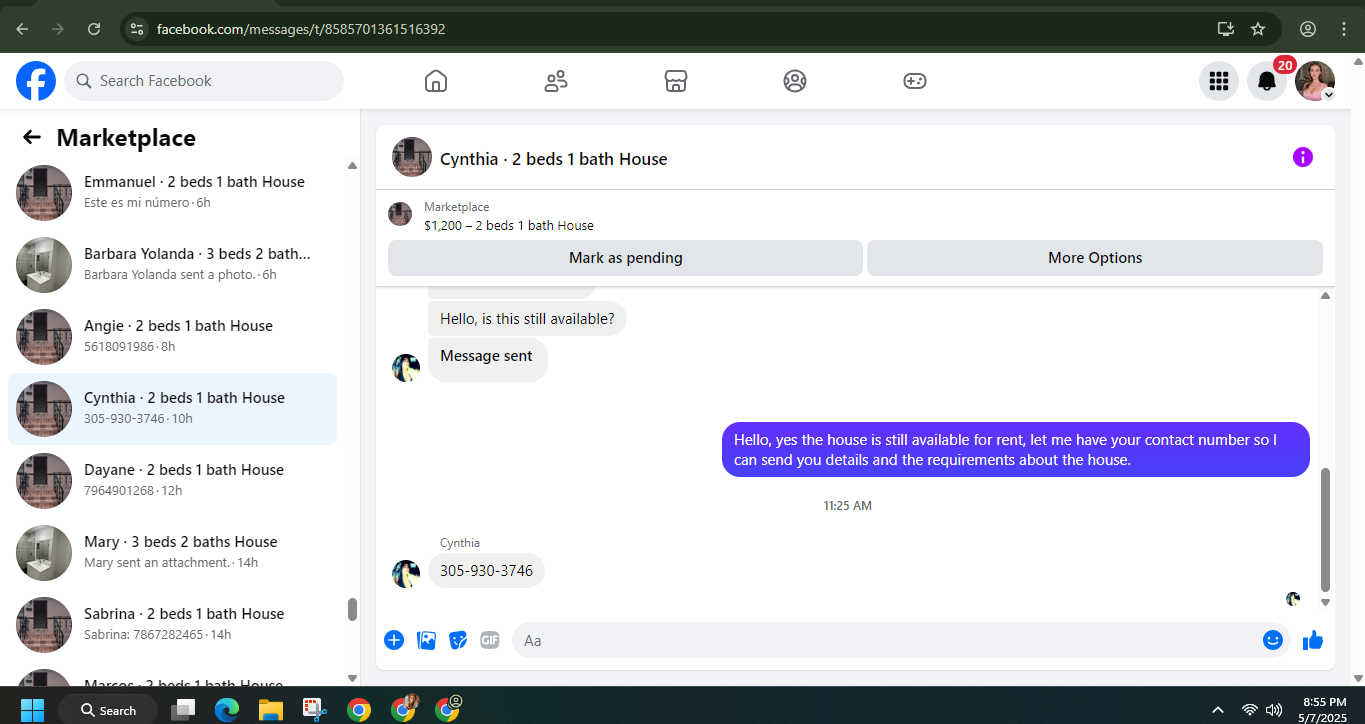Open the purple conversation information icon
The height and width of the screenshot is (724, 1365).
point(1303,157)
